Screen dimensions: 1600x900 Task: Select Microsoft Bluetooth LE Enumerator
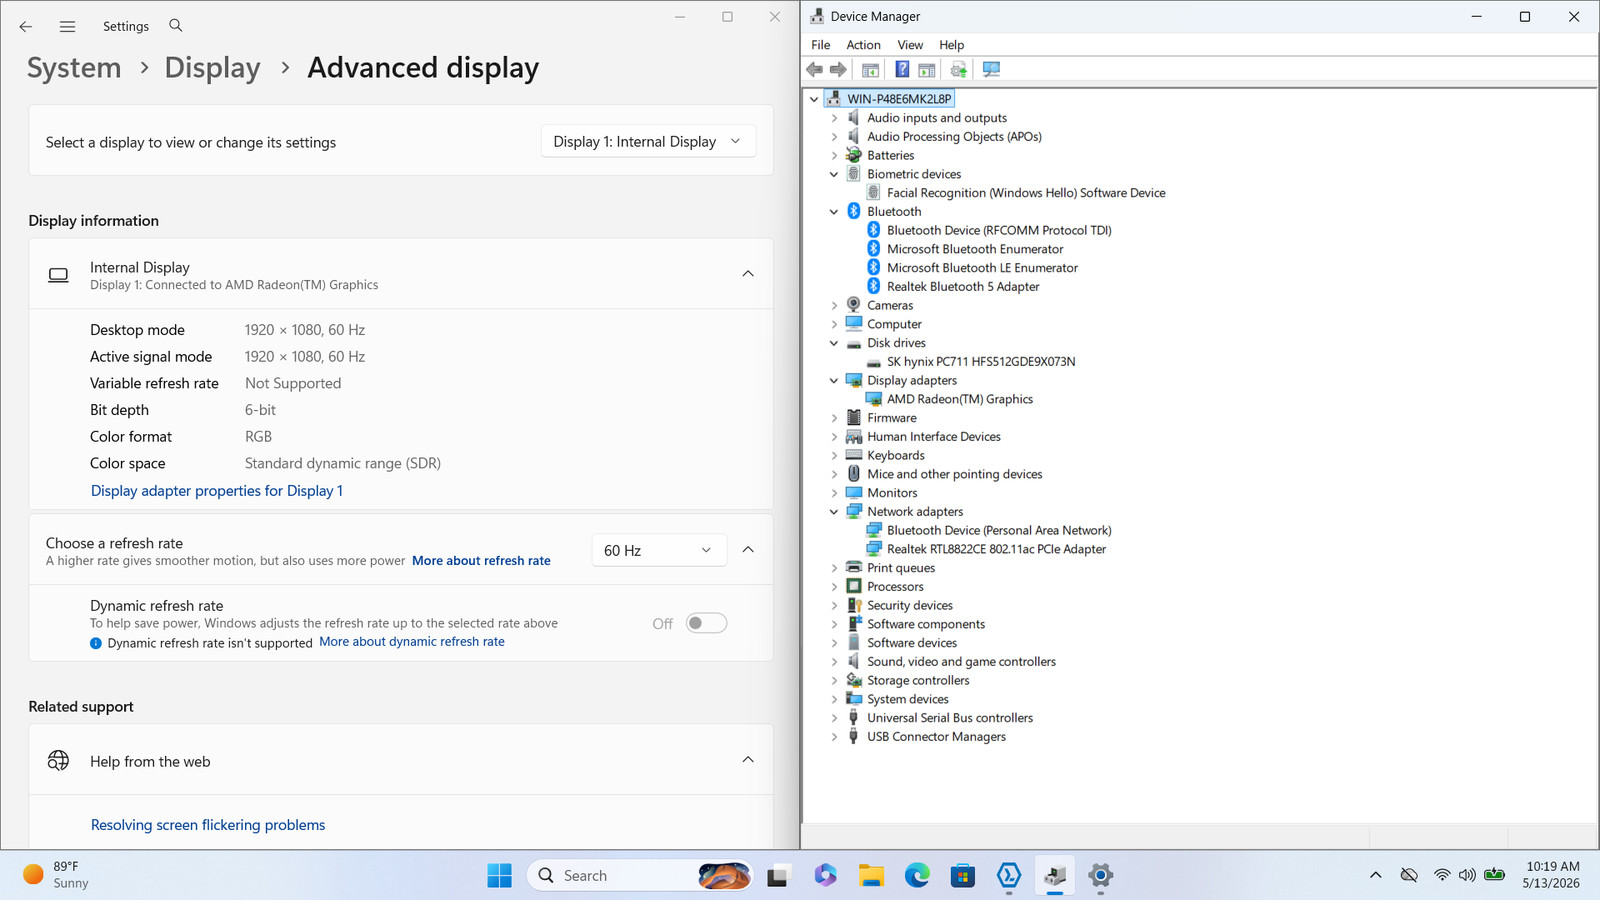[x=982, y=268]
